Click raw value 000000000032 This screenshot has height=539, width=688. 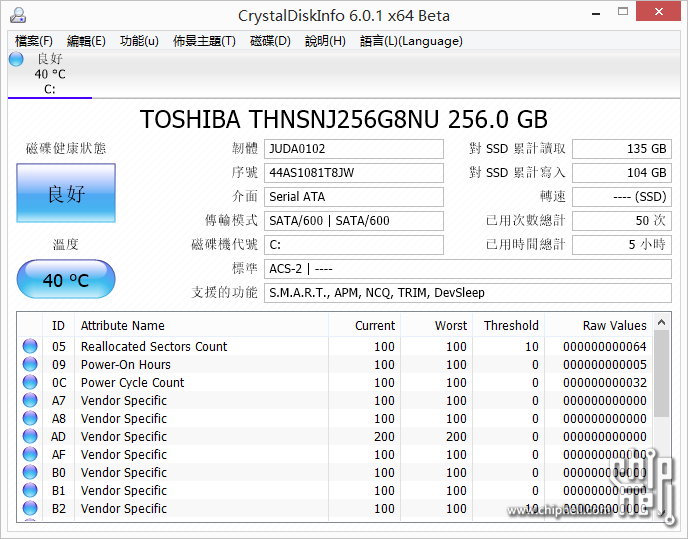(605, 382)
